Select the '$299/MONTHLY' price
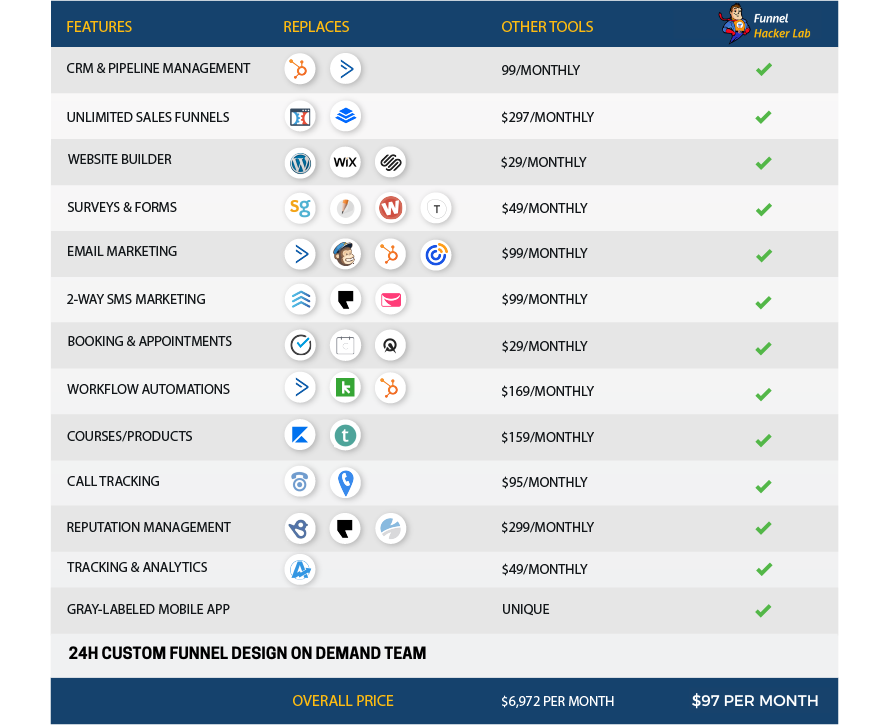Viewport: 870px width, 725px height. tap(548, 527)
